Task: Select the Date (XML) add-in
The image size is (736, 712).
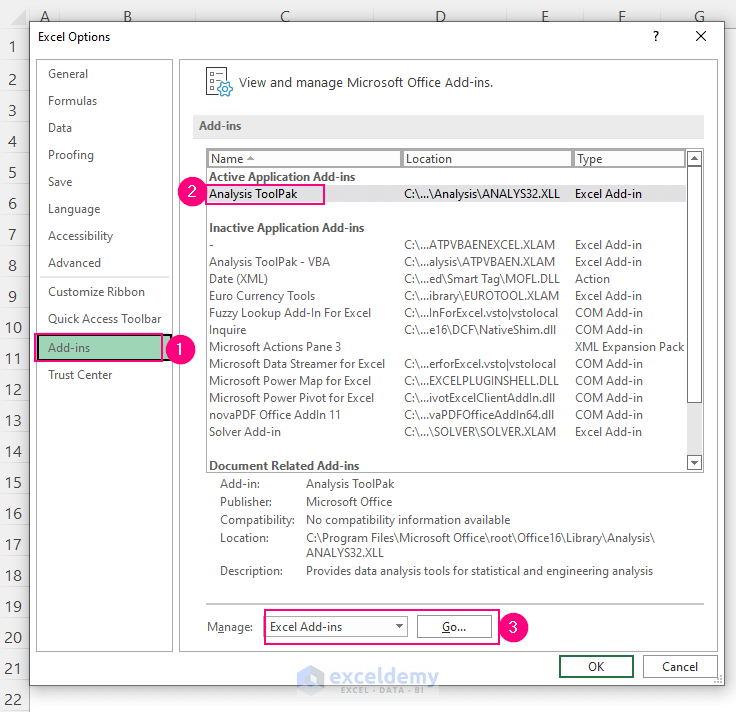Action: 238,279
